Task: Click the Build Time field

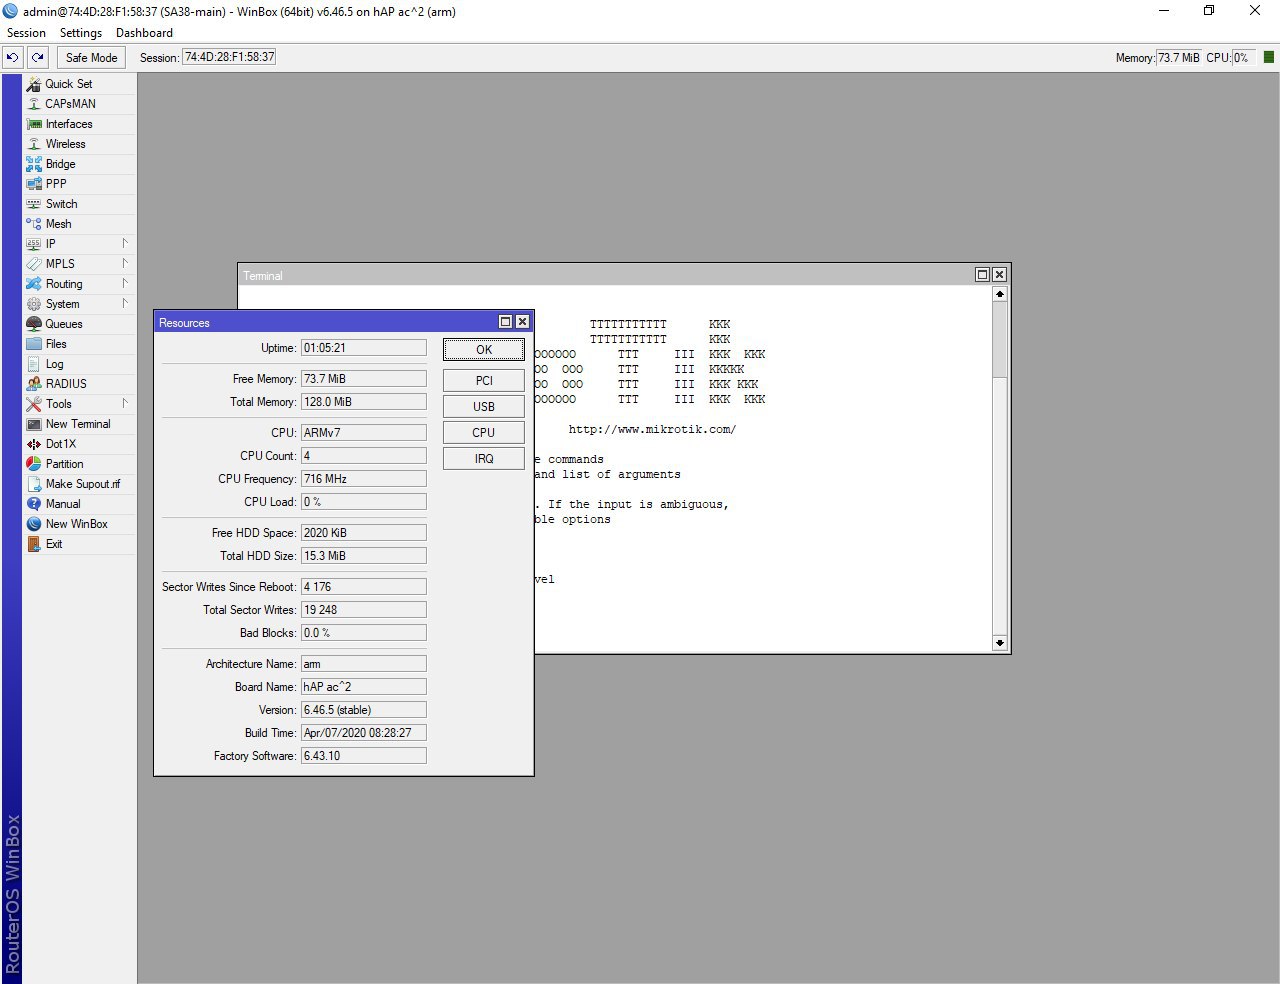Action: [364, 733]
